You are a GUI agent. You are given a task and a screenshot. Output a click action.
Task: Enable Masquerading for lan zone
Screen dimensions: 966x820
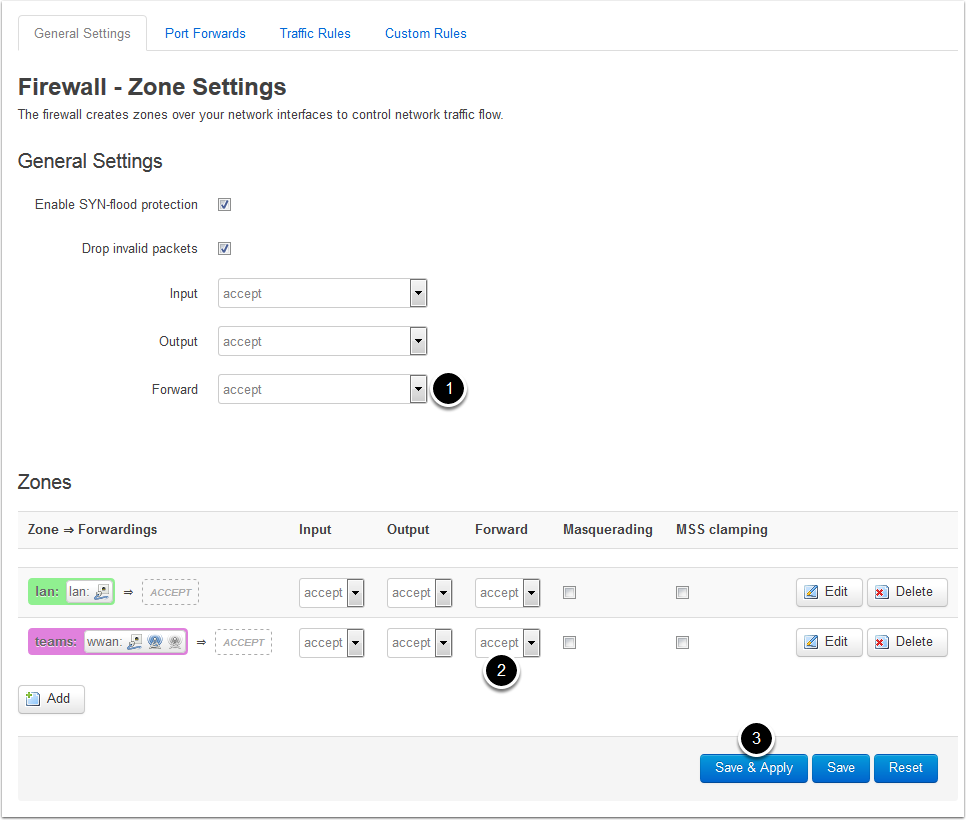569,593
